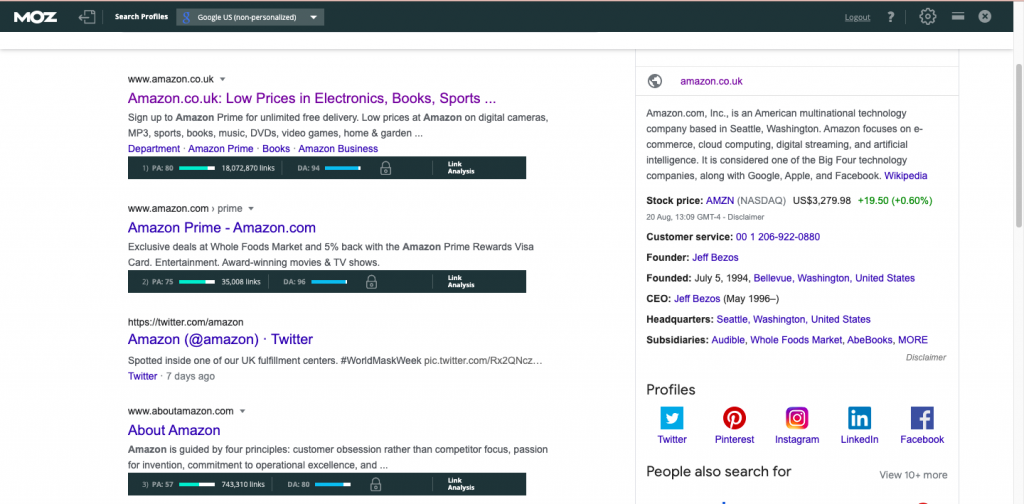Open the Department sitelink

pos(153,148)
